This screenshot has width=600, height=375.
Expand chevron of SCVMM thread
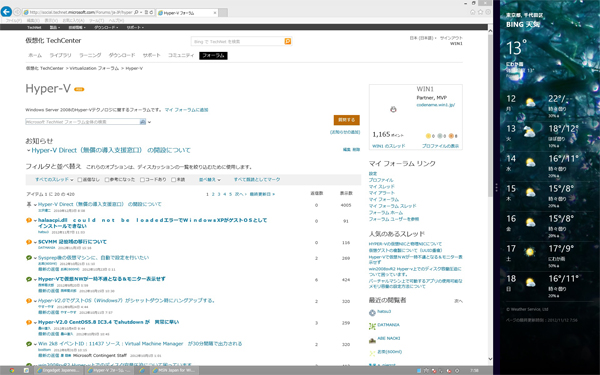[35, 242]
